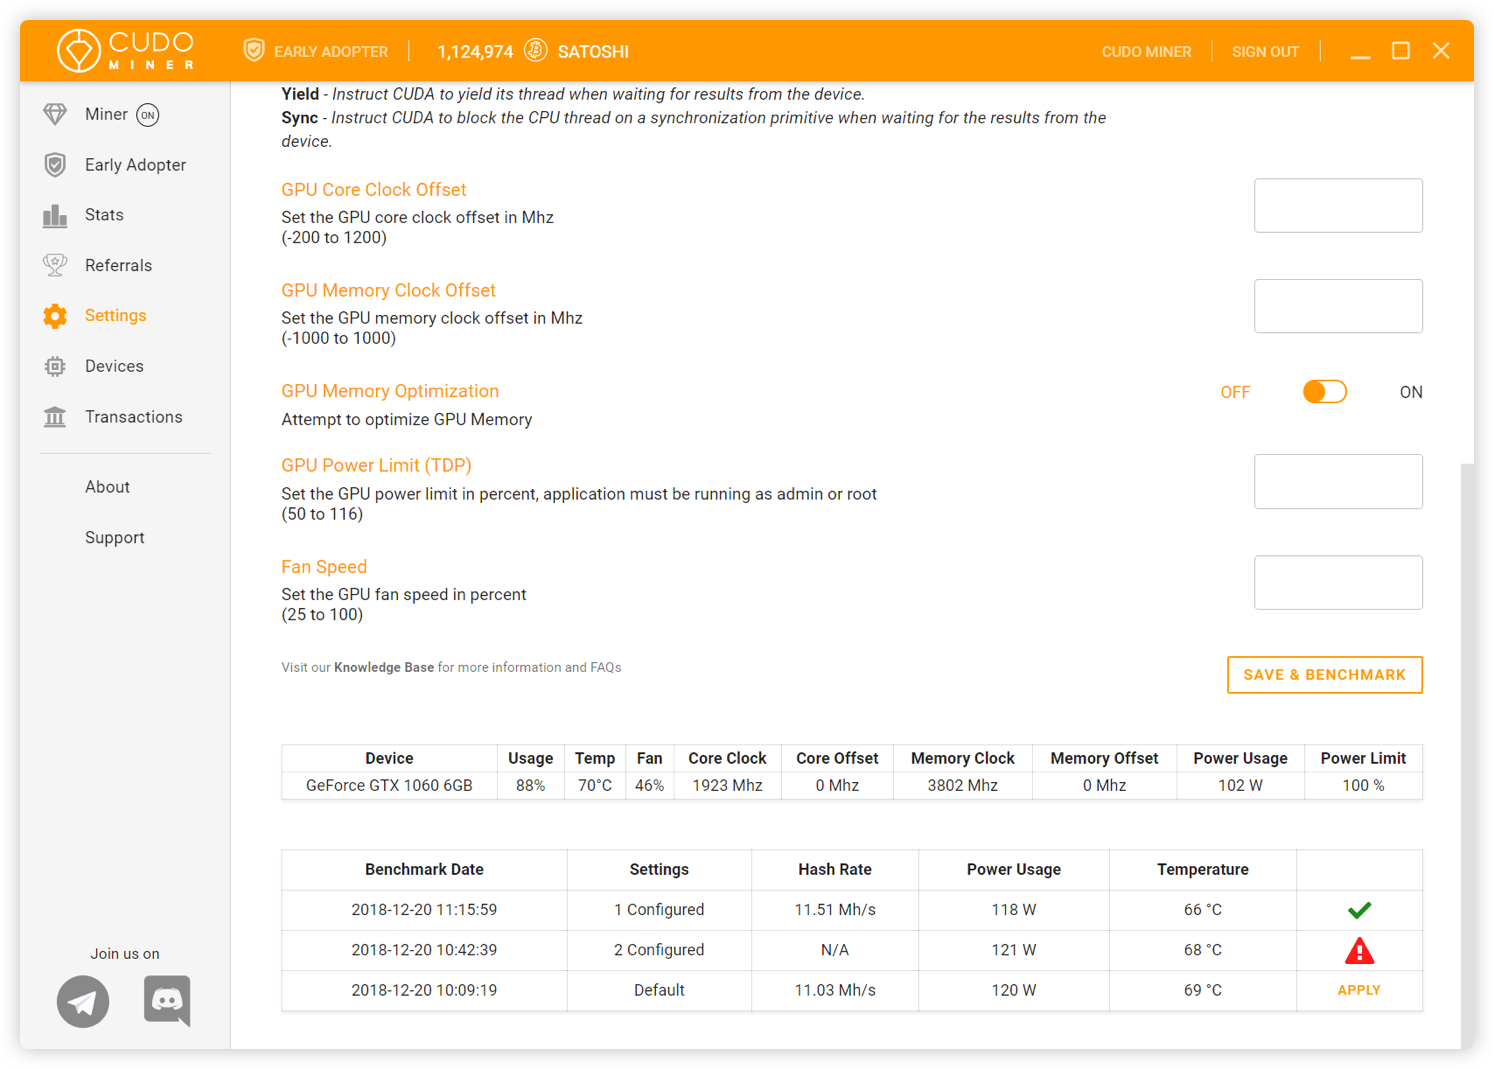Open the Telegram icon at the bottom
This screenshot has width=1494, height=1069.
click(x=83, y=1001)
